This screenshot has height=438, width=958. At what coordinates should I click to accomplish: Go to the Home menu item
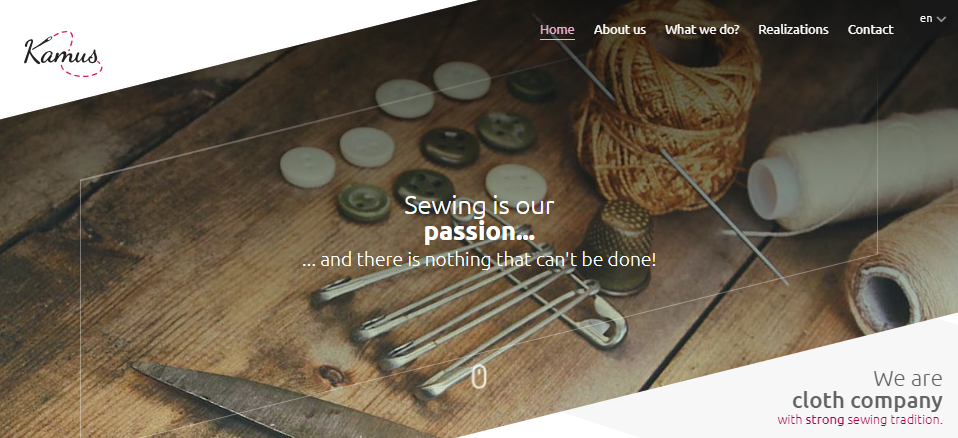click(x=557, y=29)
